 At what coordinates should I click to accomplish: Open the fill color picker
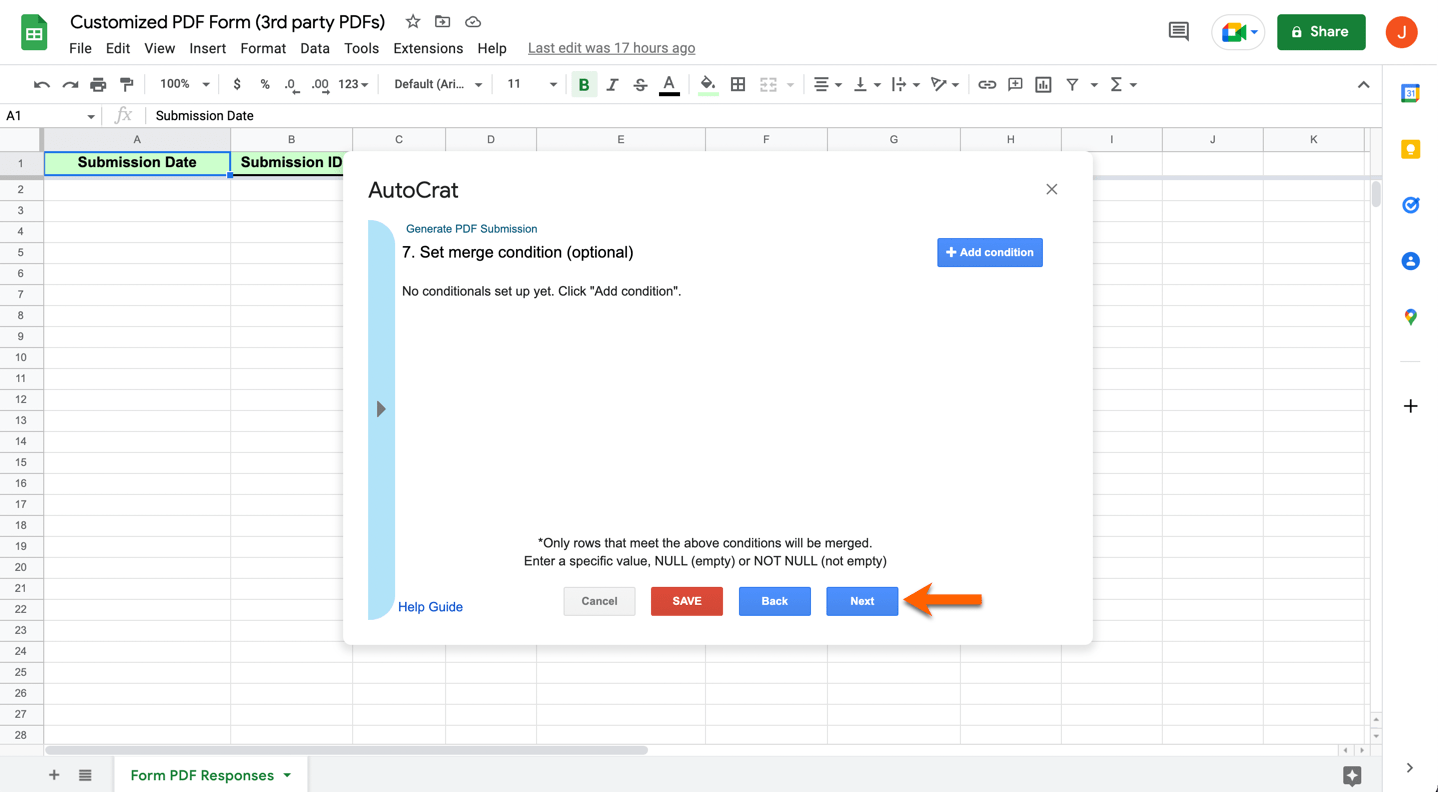coord(708,85)
